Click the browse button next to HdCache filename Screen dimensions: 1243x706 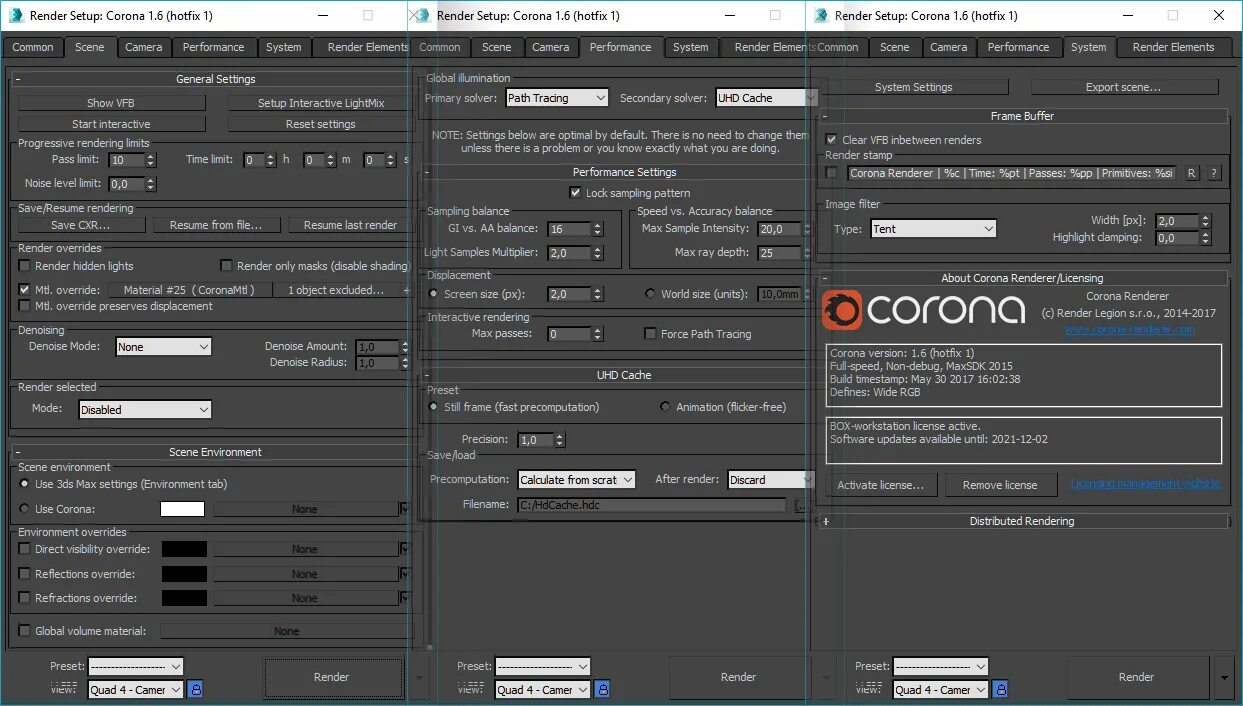[x=800, y=505]
